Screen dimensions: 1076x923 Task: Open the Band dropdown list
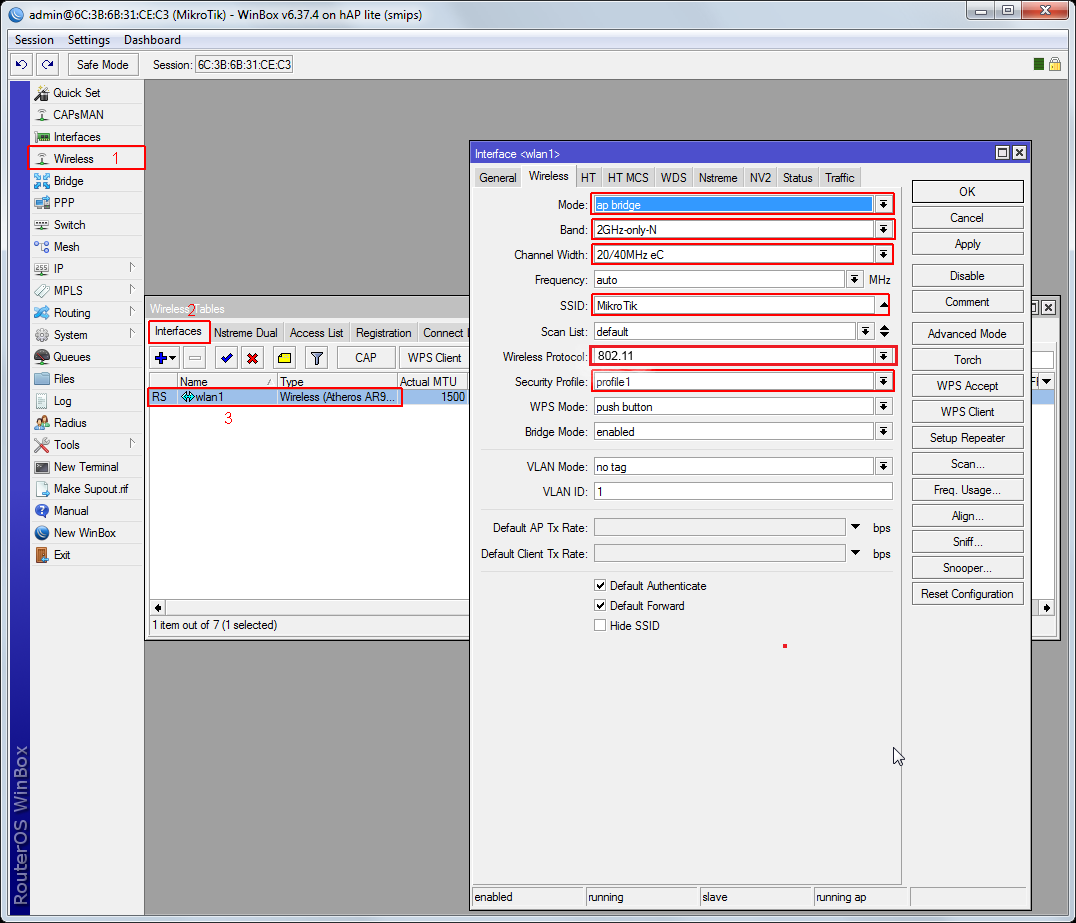[883, 229]
